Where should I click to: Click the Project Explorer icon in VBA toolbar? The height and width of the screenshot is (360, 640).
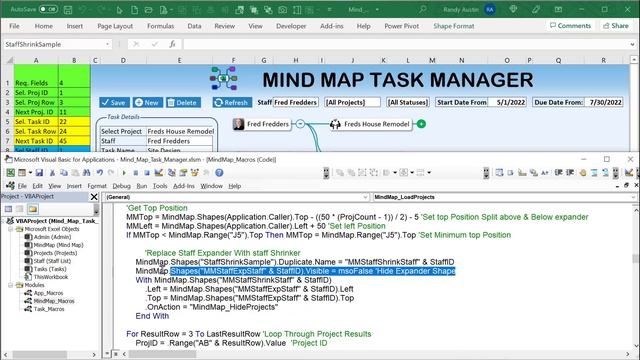pos(171,173)
